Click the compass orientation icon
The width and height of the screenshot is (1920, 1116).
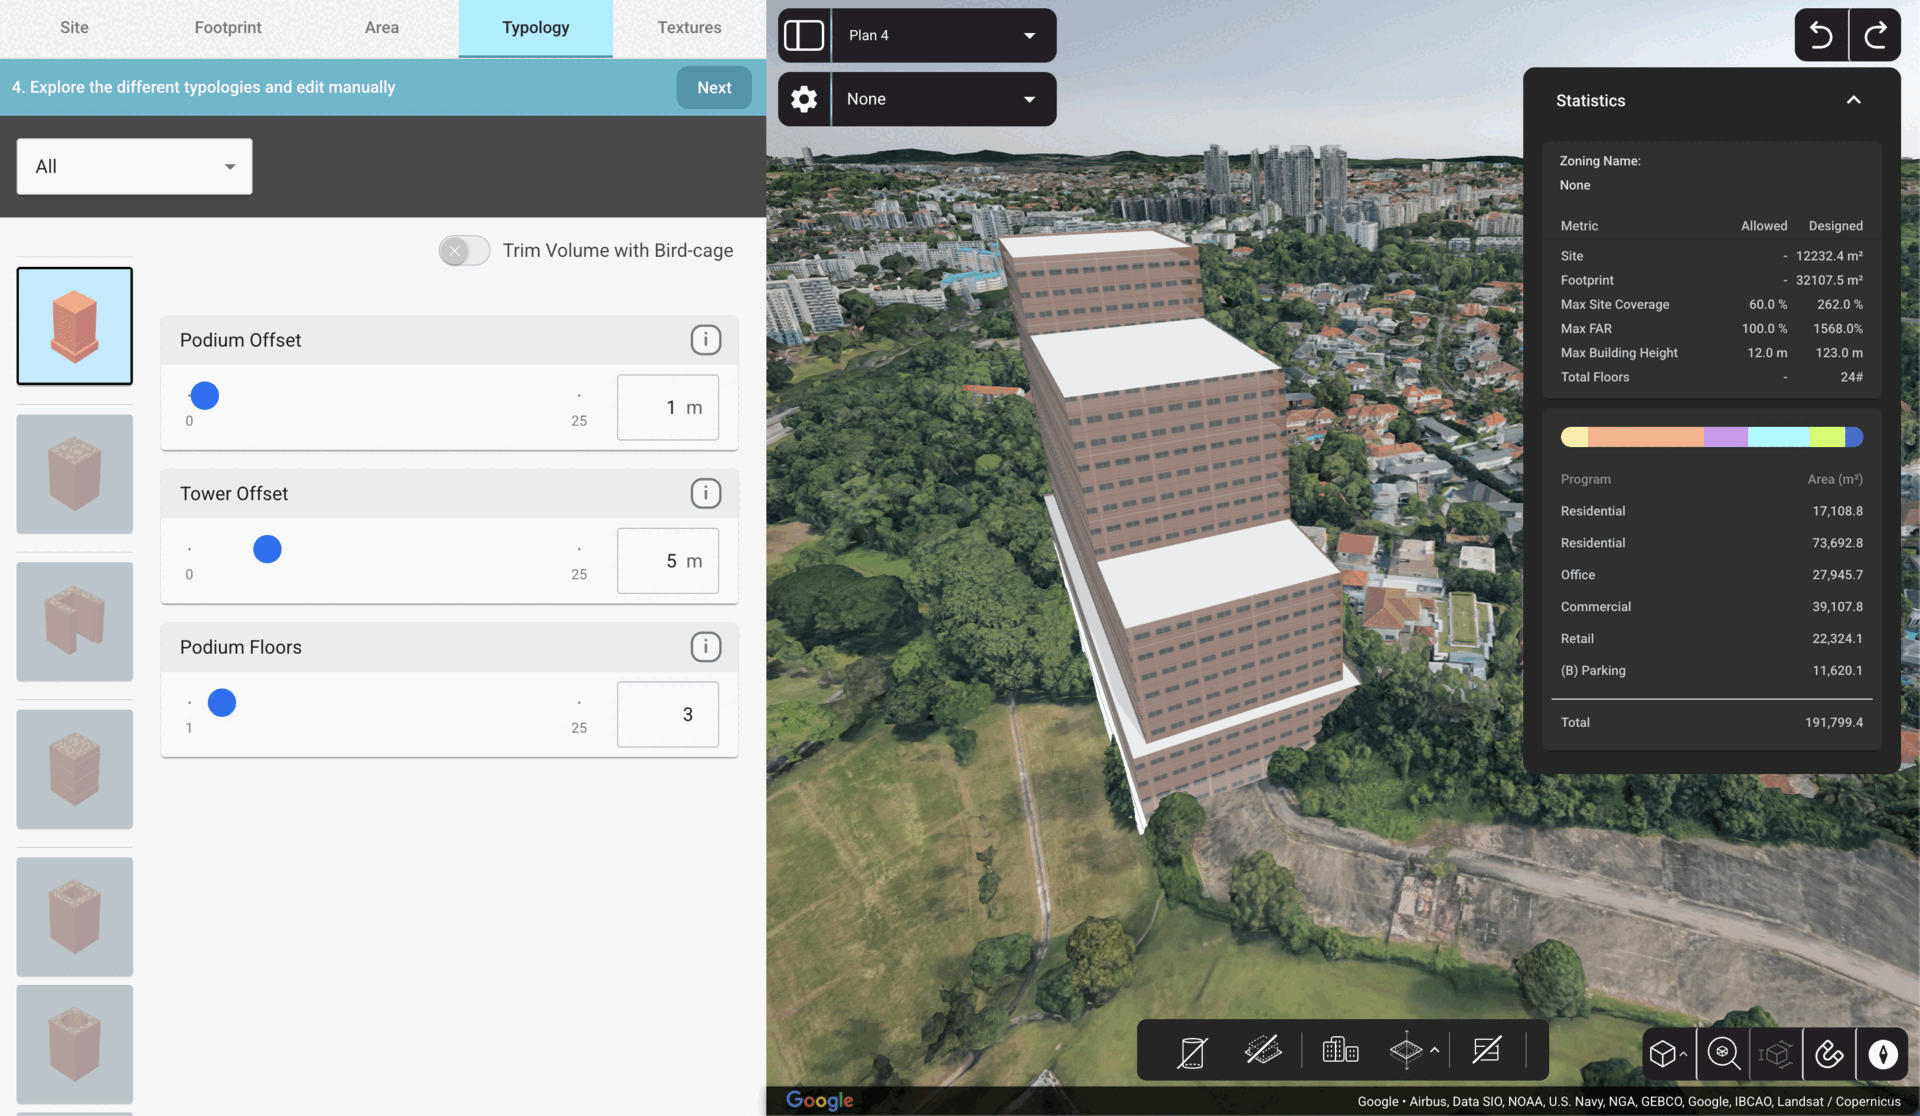point(1882,1053)
